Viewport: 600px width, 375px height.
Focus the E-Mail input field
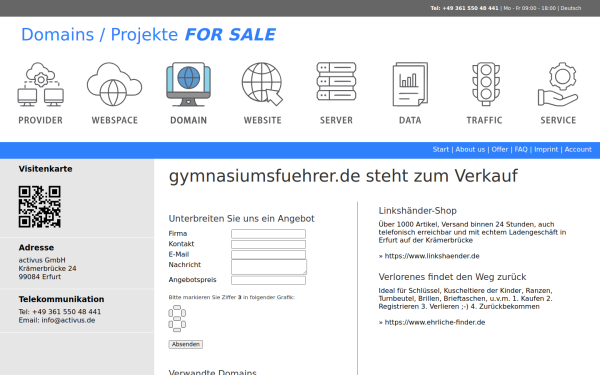[x=268, y=254]
